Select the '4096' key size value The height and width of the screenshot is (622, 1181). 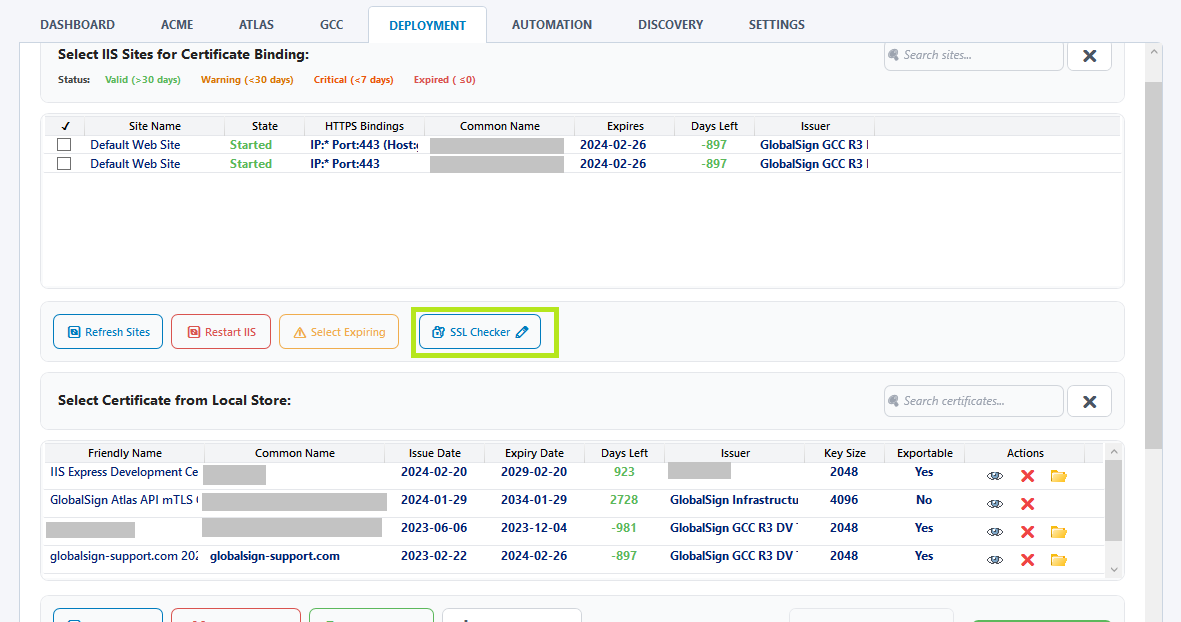pos(844,500)
